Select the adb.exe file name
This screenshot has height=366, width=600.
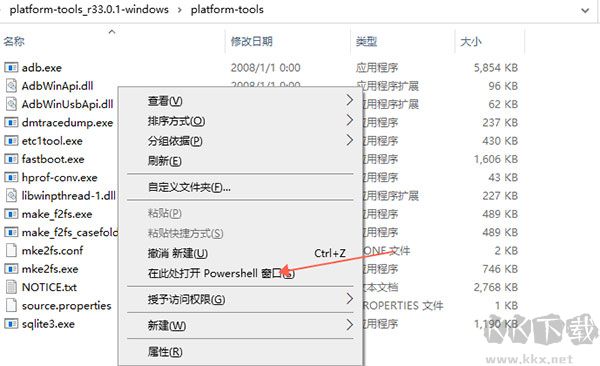click(x=42, y=68)
